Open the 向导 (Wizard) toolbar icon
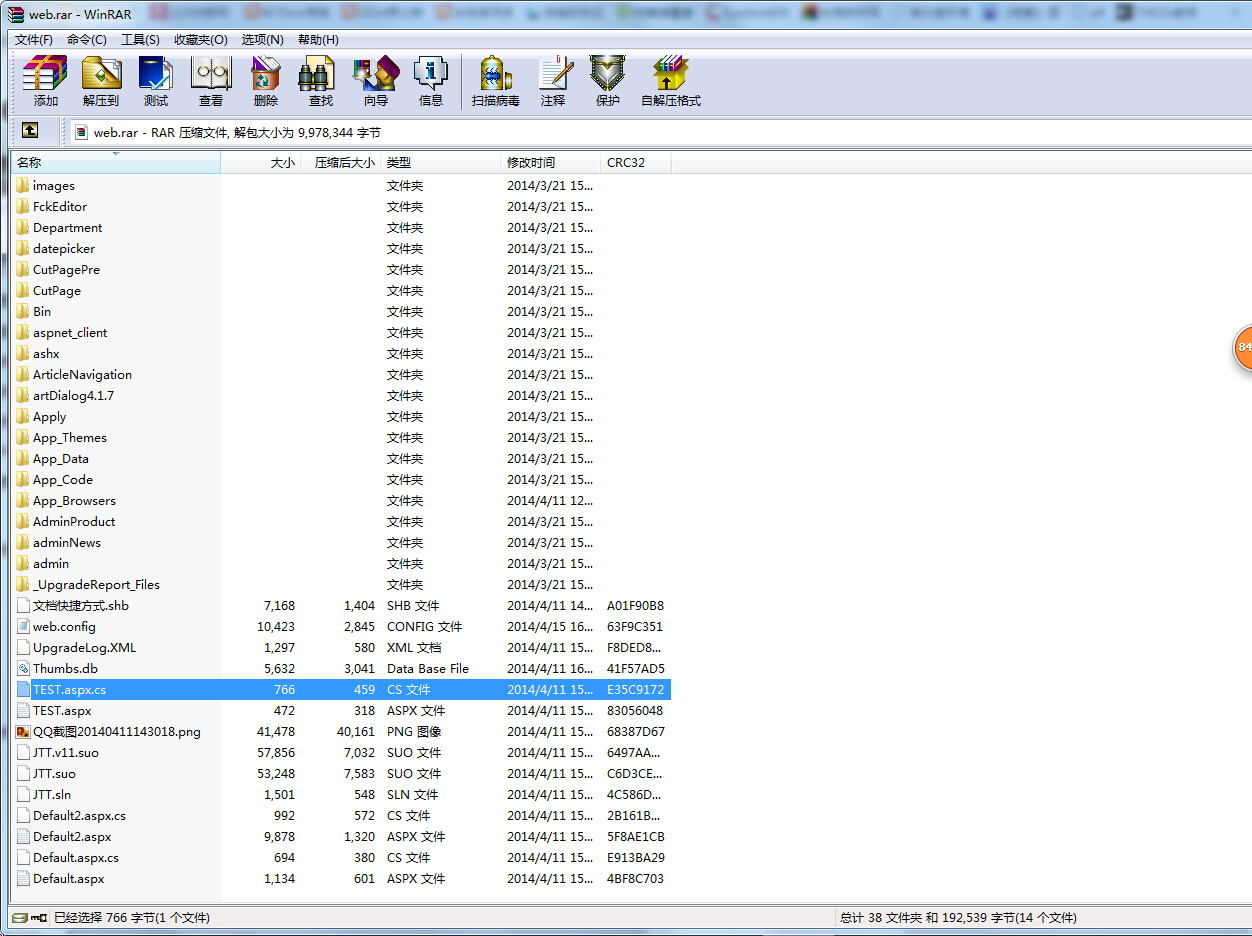 click(376, 73)
